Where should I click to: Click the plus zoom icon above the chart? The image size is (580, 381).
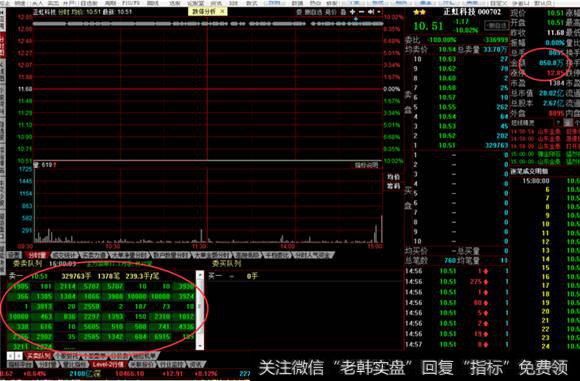353,12
